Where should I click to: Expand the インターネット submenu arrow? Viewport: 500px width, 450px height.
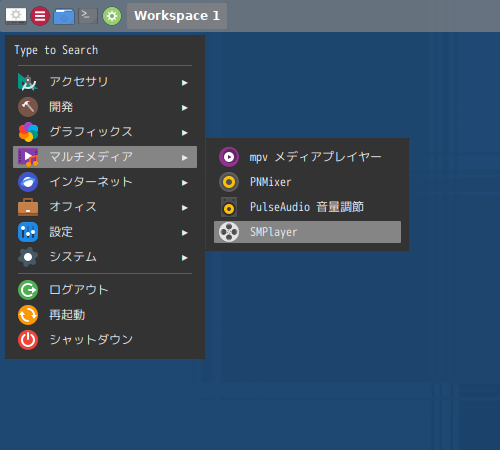[x=184, y=183]
